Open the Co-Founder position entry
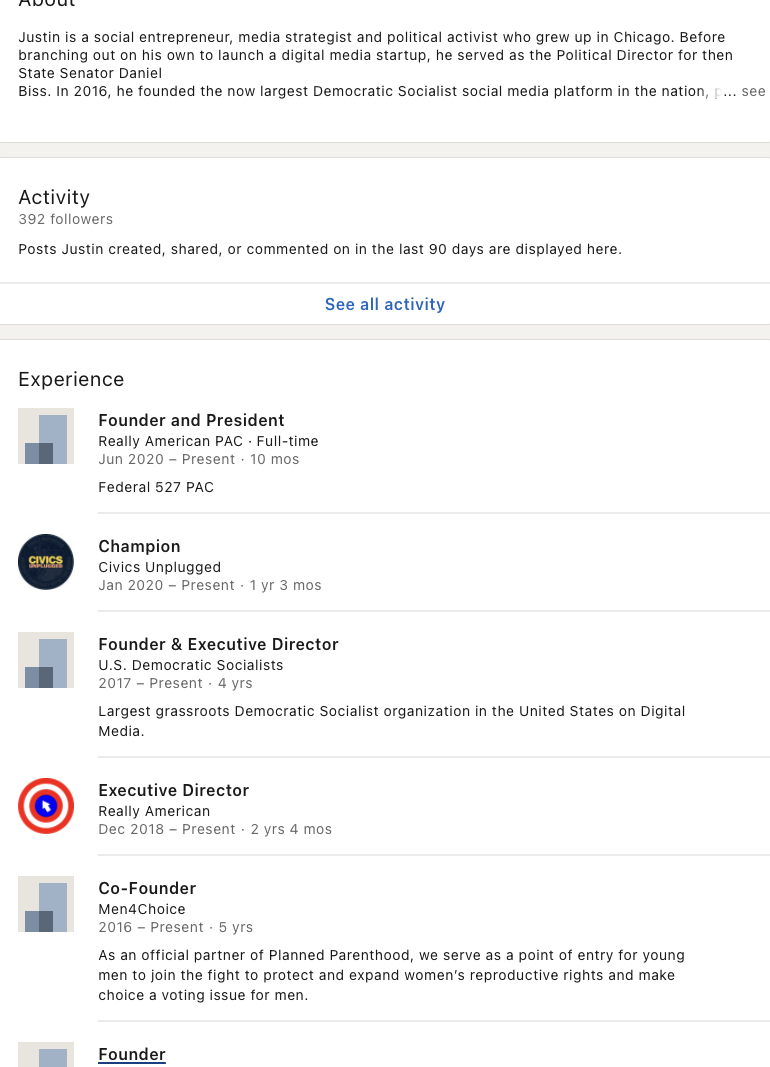The width and height of the screenshot is (770, 1067). [147, 888]
